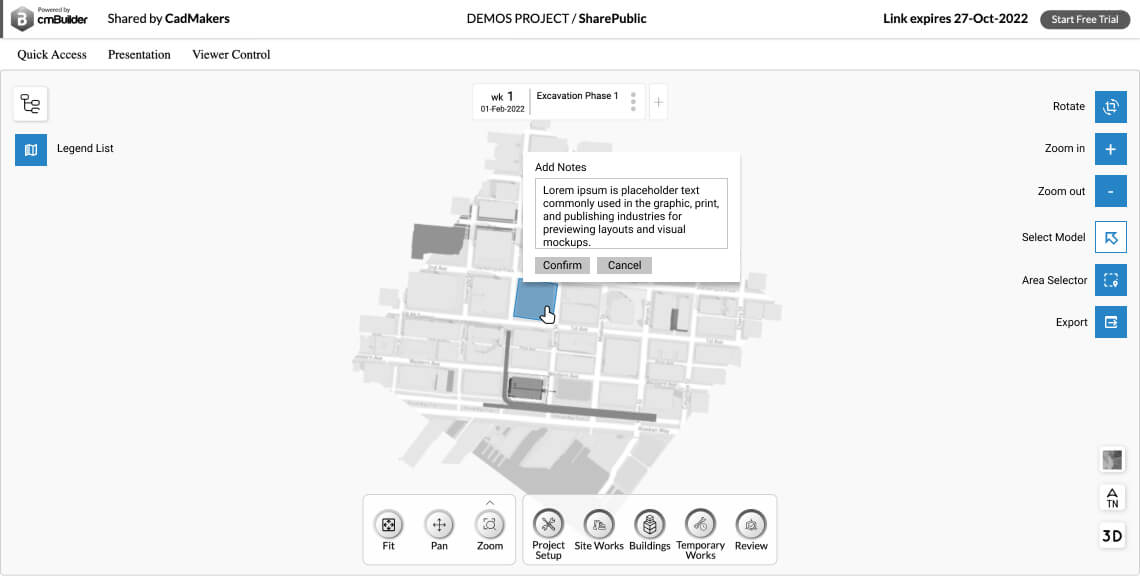Screen dimensions: 1140x576
Task: Click the Zoom in plus button
Action: tap(1110, 148)
